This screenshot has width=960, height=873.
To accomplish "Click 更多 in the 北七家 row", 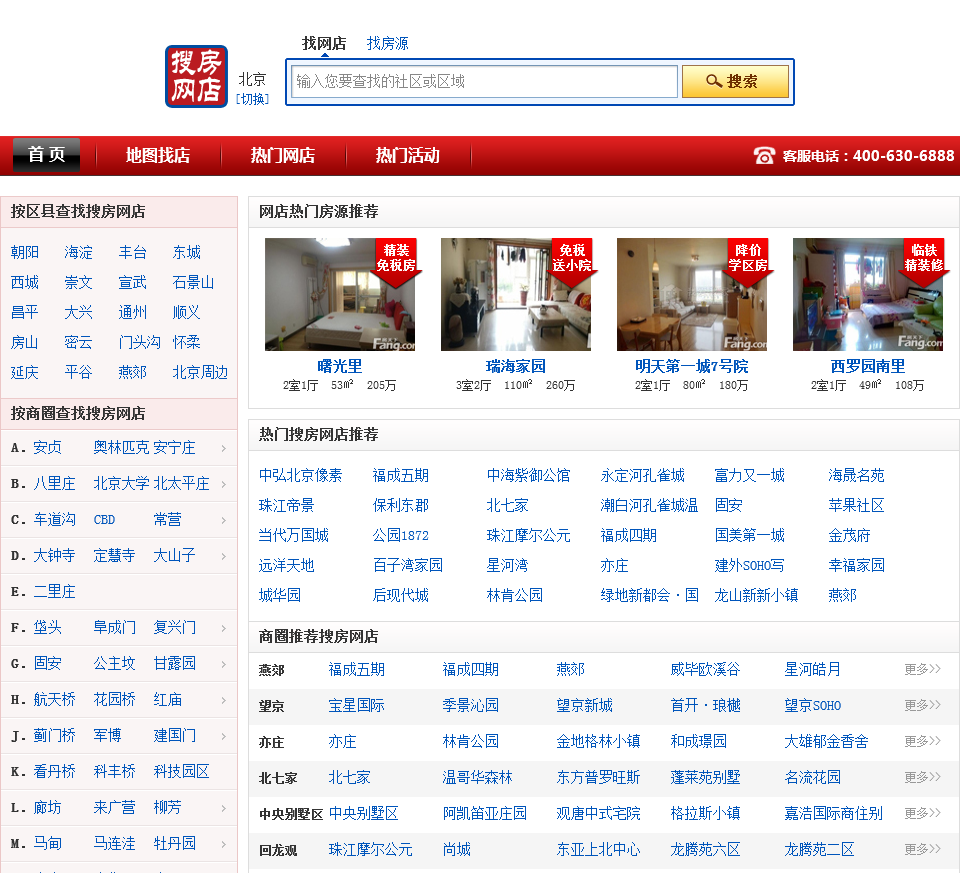I will point(922,777).
